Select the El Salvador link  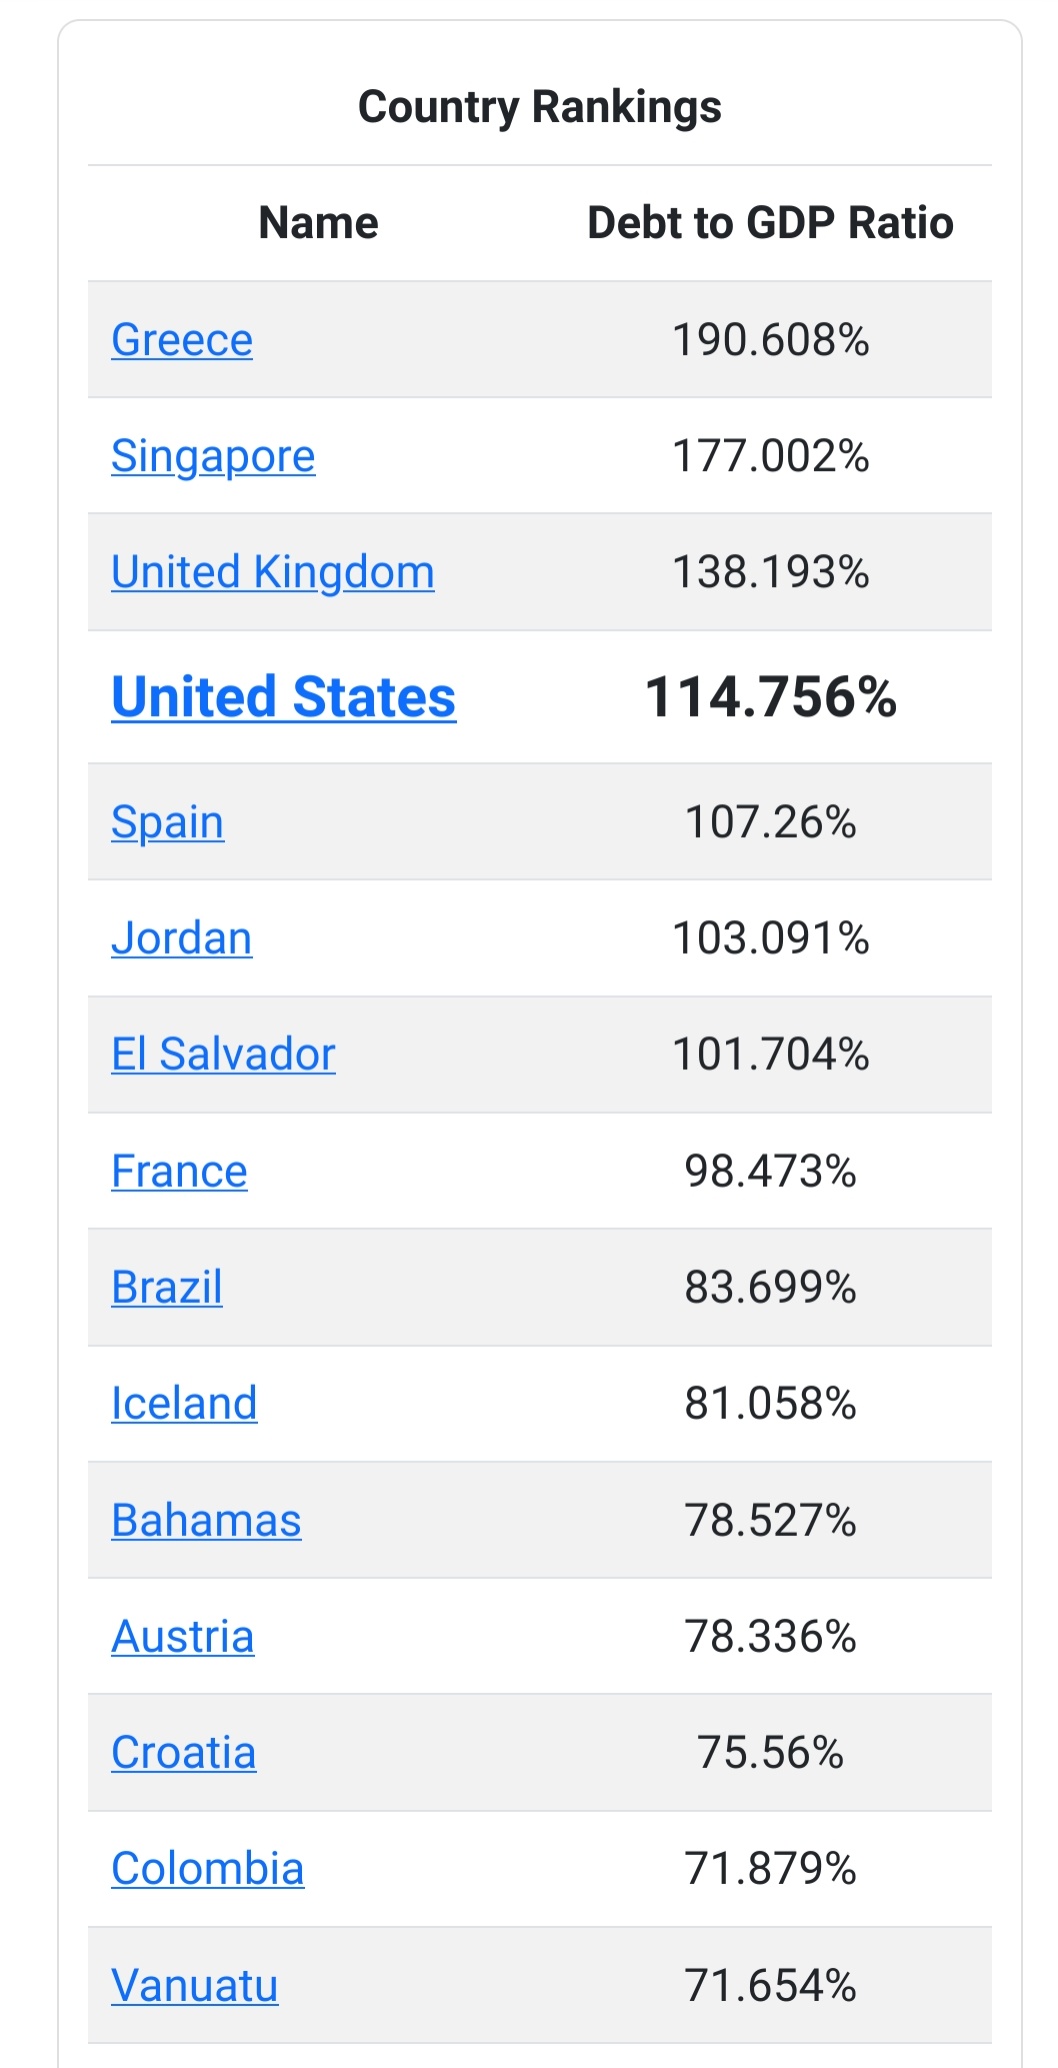click(x=223, y=1054)
